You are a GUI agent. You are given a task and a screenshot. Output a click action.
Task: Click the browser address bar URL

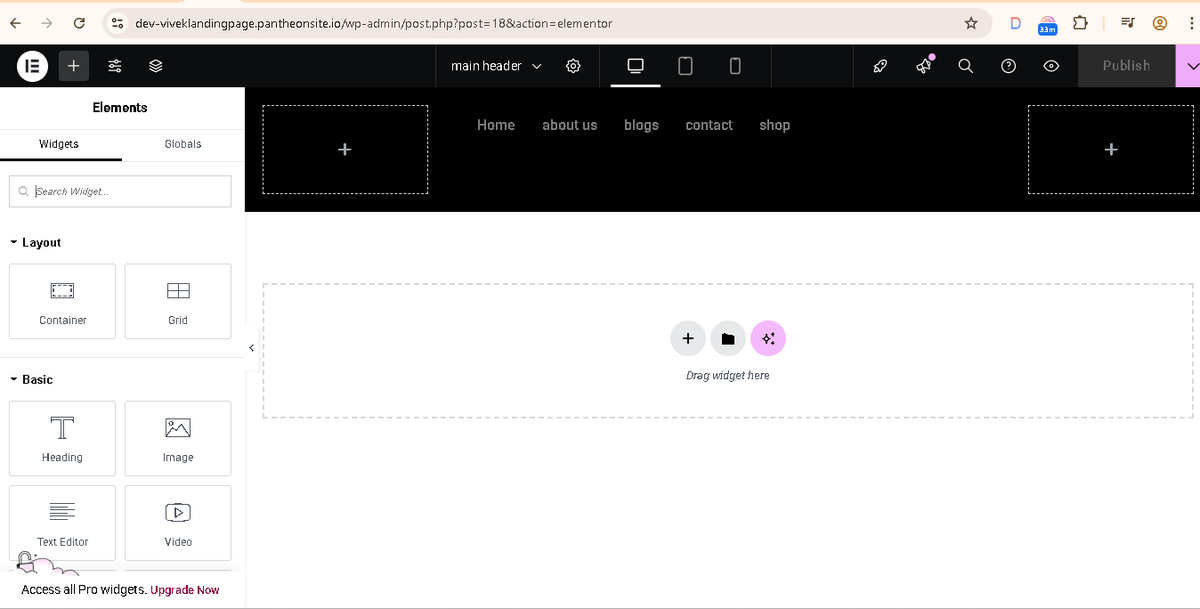pos(374,23)
